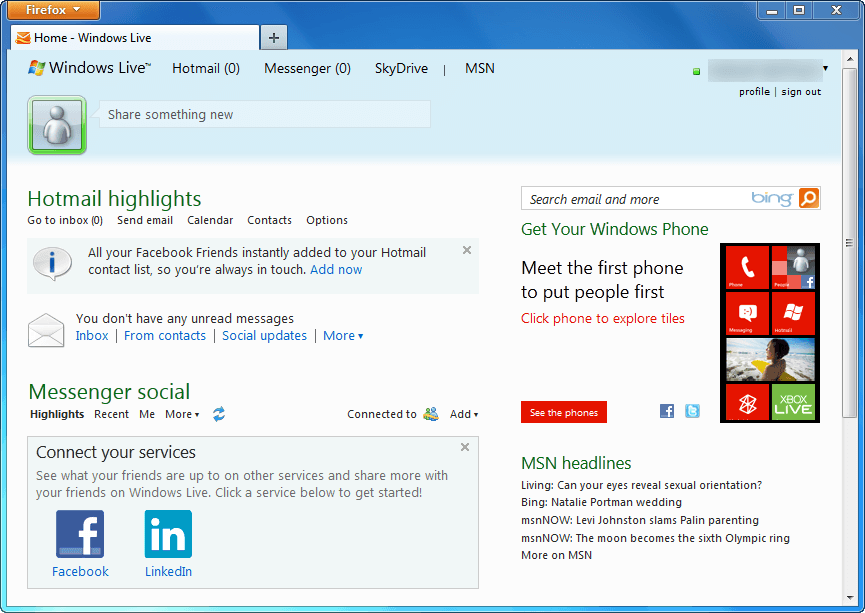Click the refresh icon in Messenger social

point(219,414)
